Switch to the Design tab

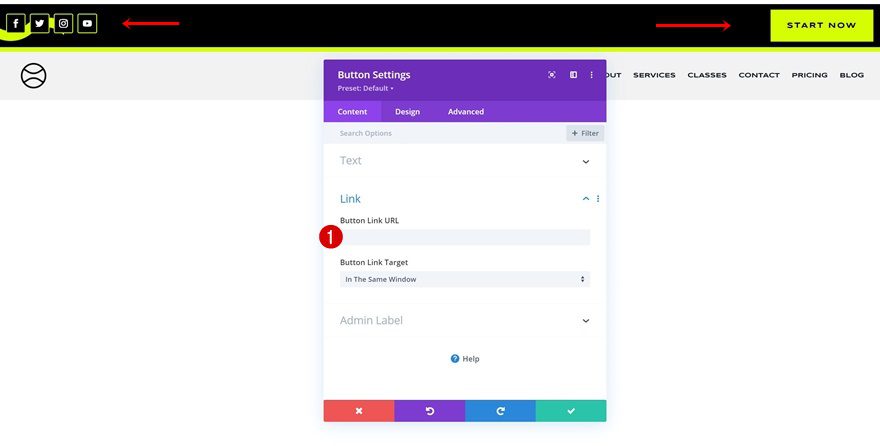click(x=407, y=112)
